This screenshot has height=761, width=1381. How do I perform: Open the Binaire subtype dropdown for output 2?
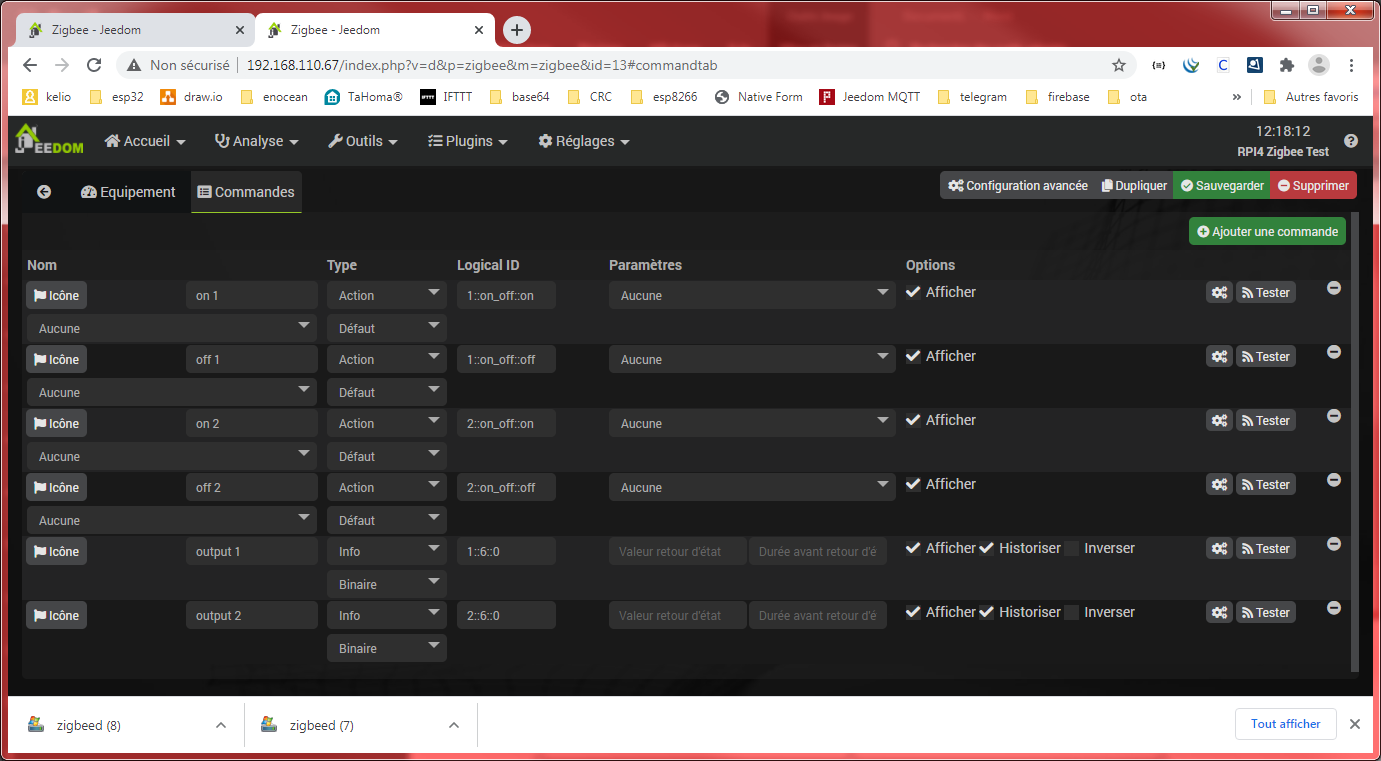click(387, 648)
